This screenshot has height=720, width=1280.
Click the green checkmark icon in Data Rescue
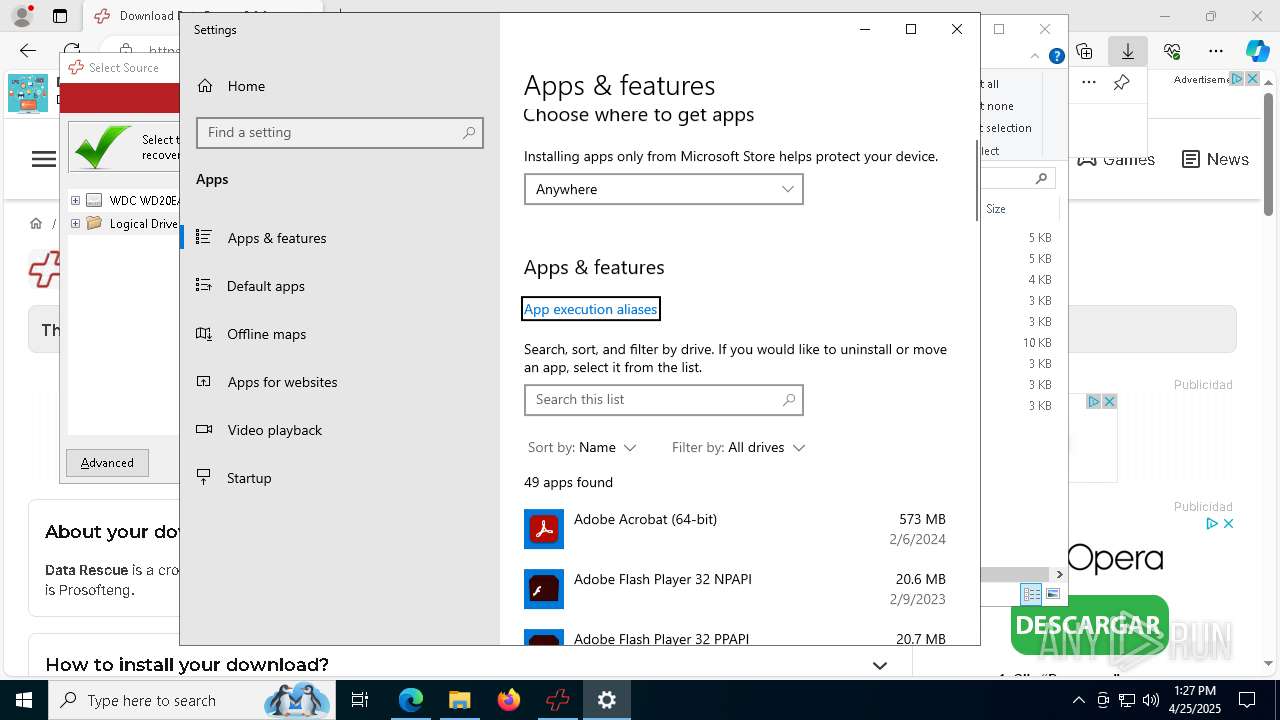click(102, 147)
